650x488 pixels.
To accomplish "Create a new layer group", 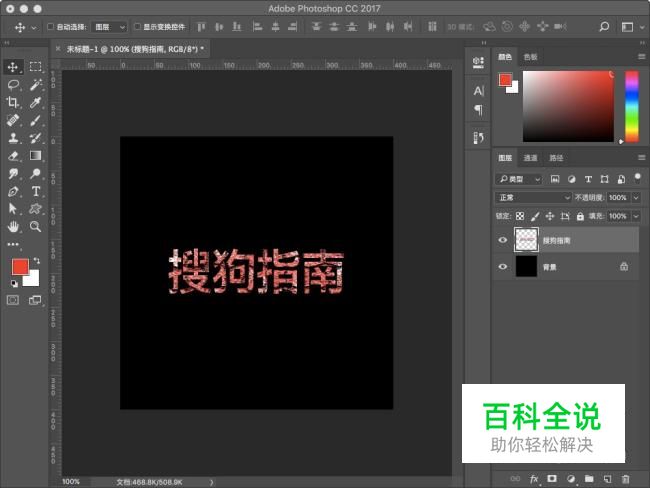I will pyautogui.click(x=589, y=479).
